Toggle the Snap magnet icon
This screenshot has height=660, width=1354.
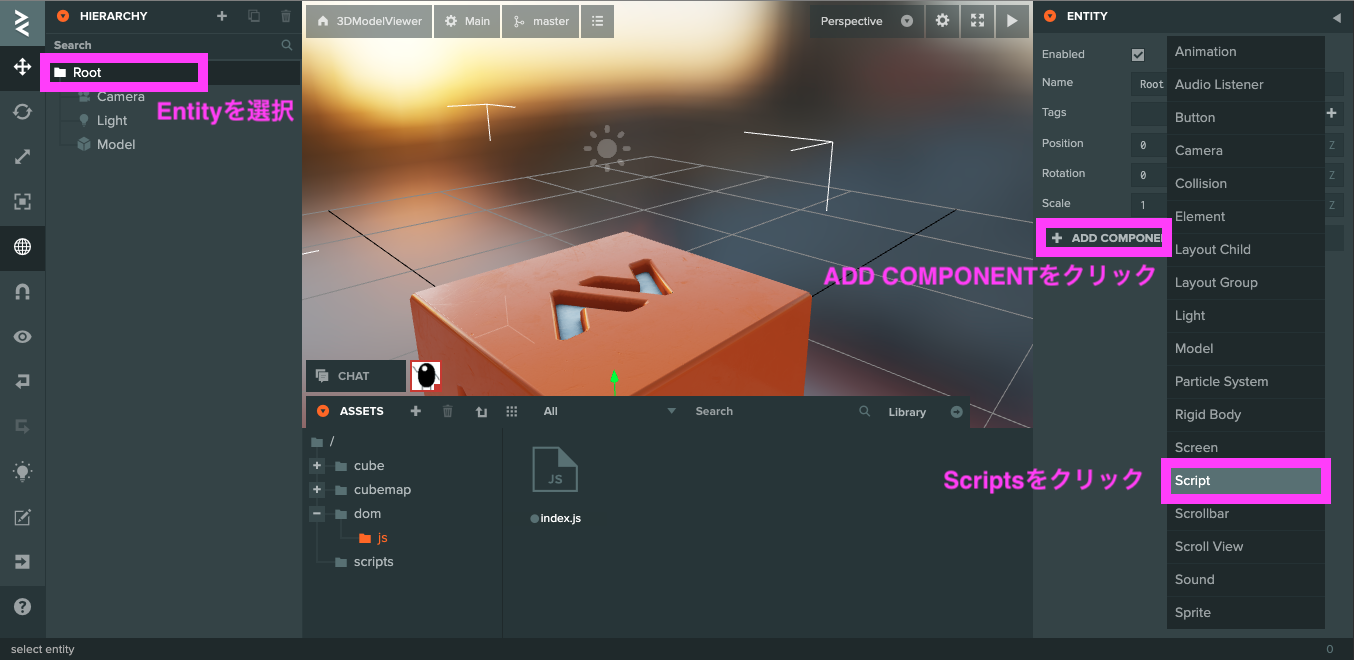click(x=22, y=292)
